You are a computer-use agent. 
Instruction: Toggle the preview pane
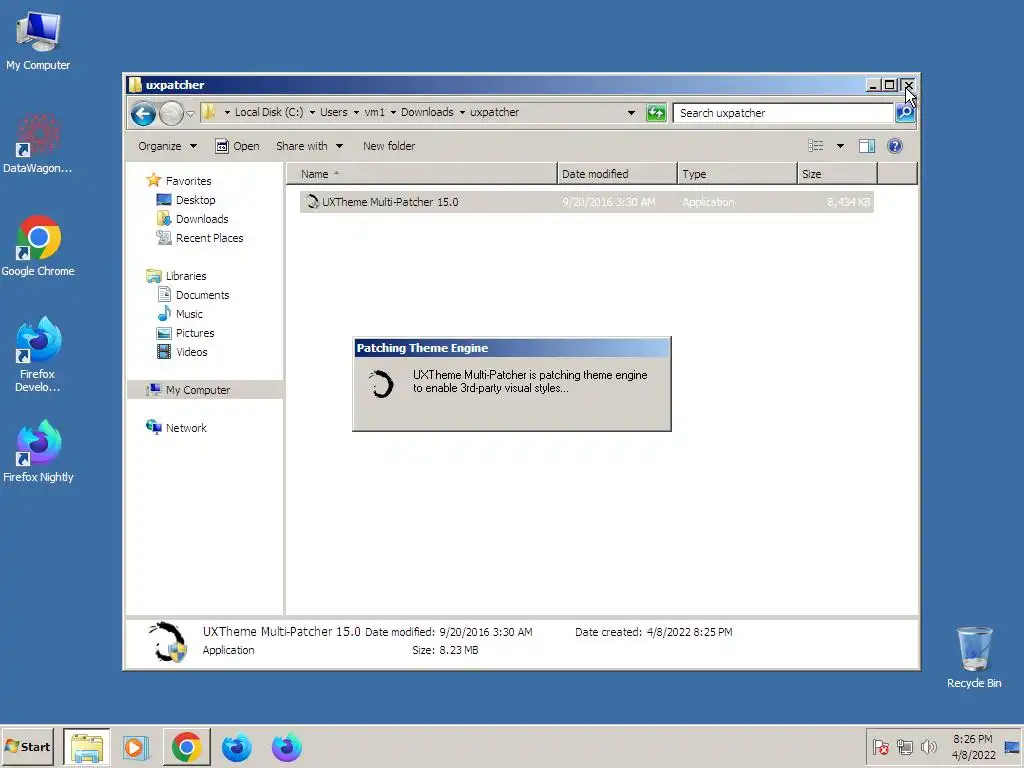[867, 146]
